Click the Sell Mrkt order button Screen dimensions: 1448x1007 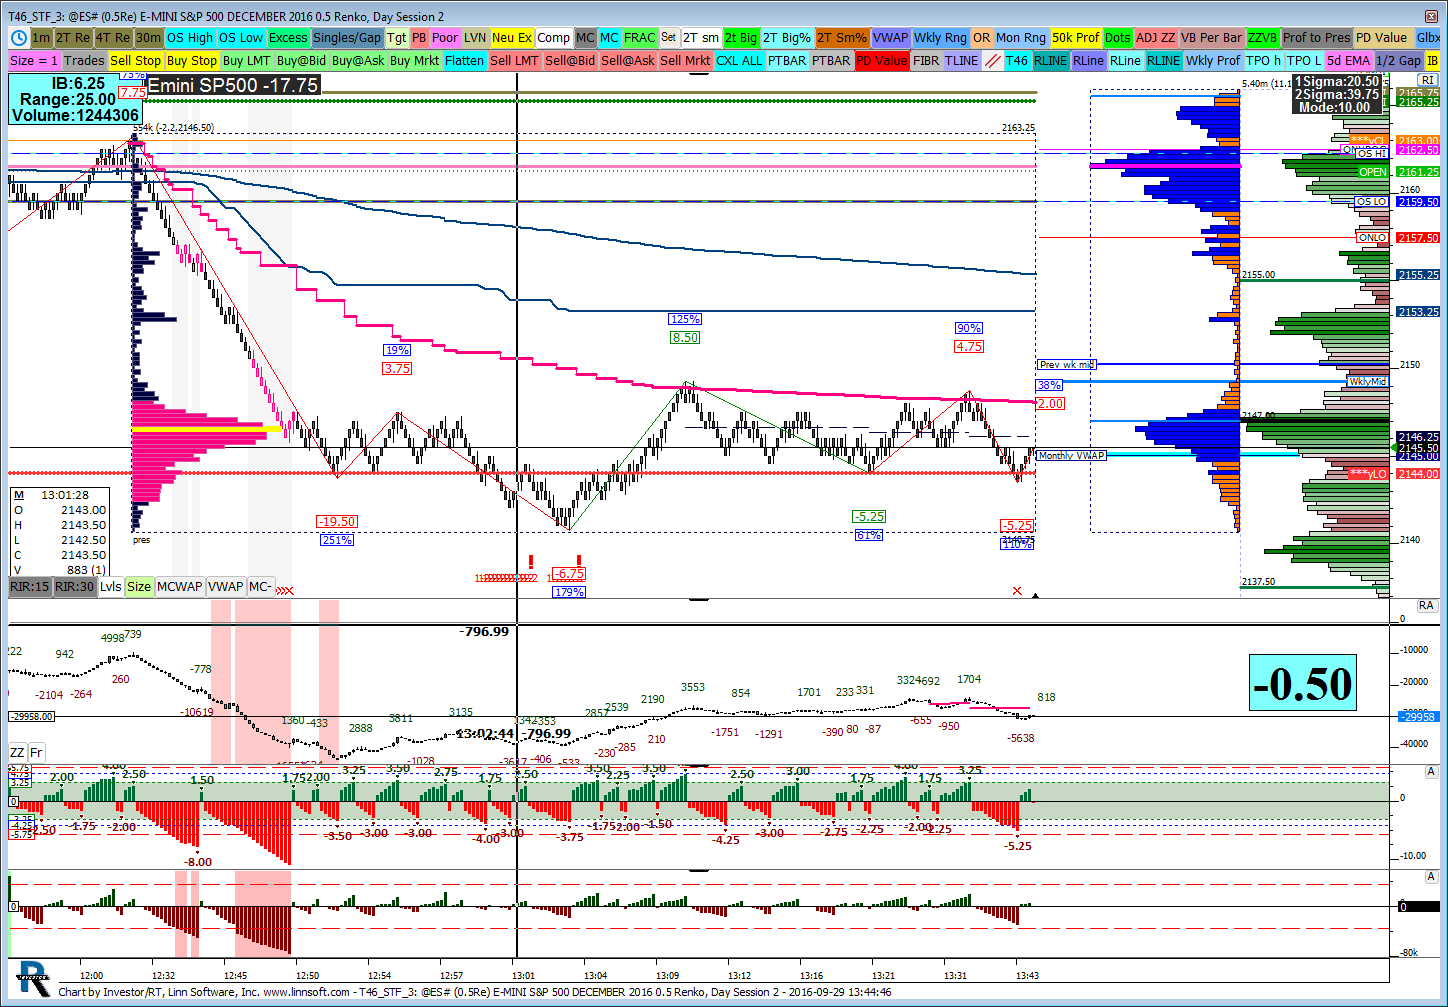click(x=685, y=61)
